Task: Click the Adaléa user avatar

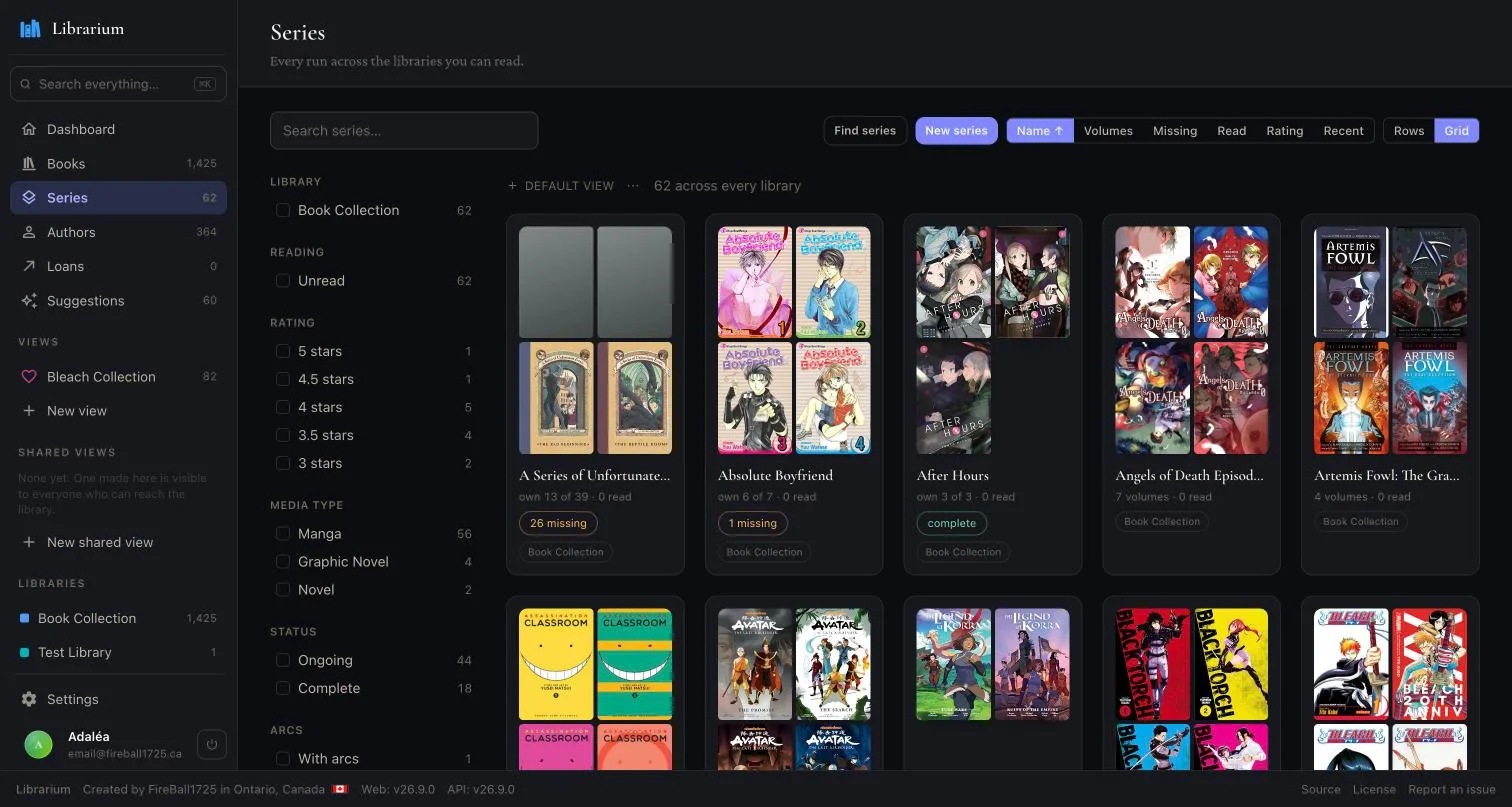Action: tap(38, 744)
